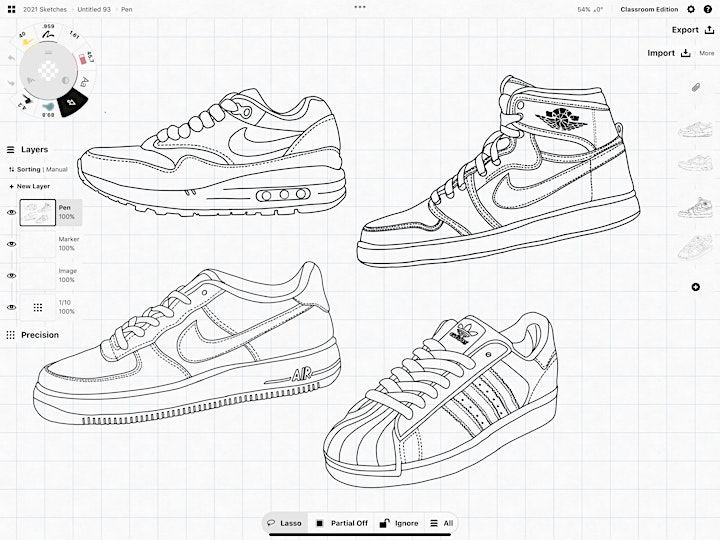
Task: Select the Marker layer thumbnail
Action: point(38,244)
